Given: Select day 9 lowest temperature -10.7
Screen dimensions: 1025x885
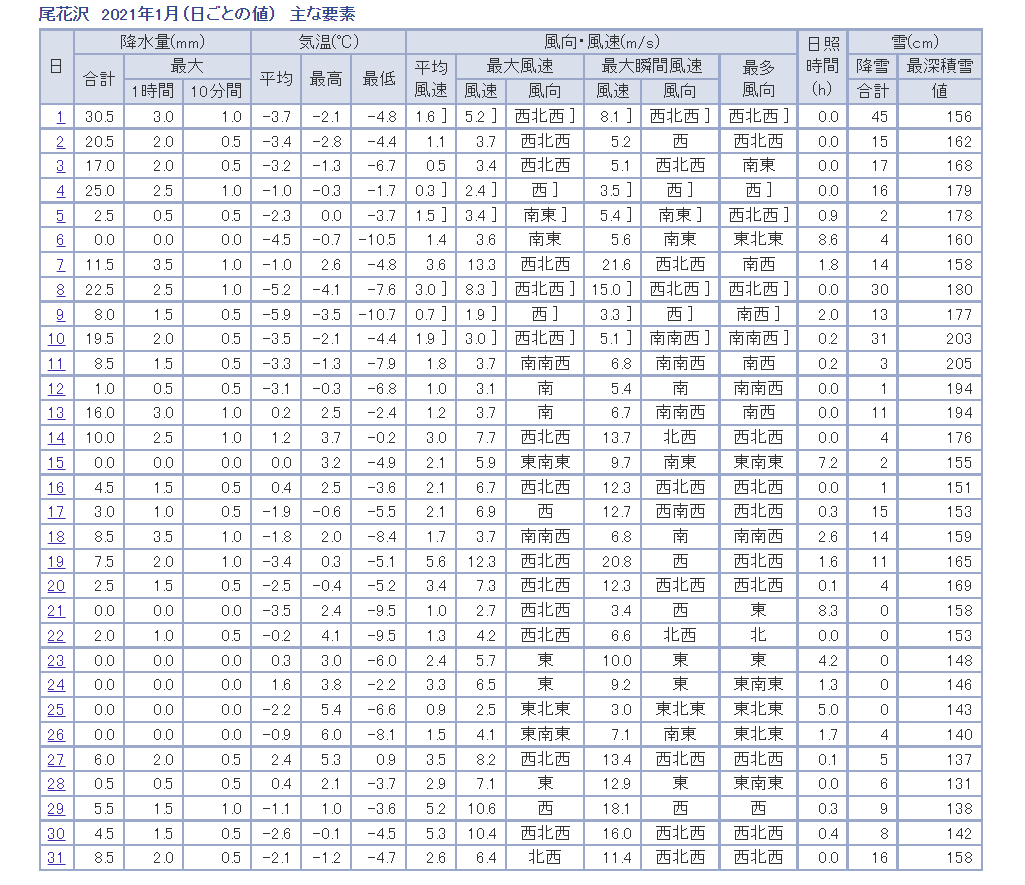Looking at the screenshot, I should click(x=377, y=314).
